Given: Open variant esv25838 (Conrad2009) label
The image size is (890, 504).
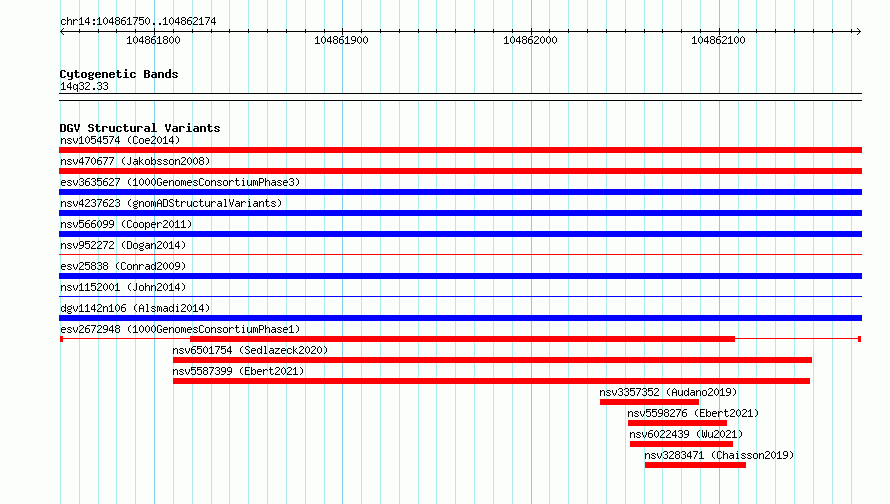Looking at the screenshot, I should point(123,266).
